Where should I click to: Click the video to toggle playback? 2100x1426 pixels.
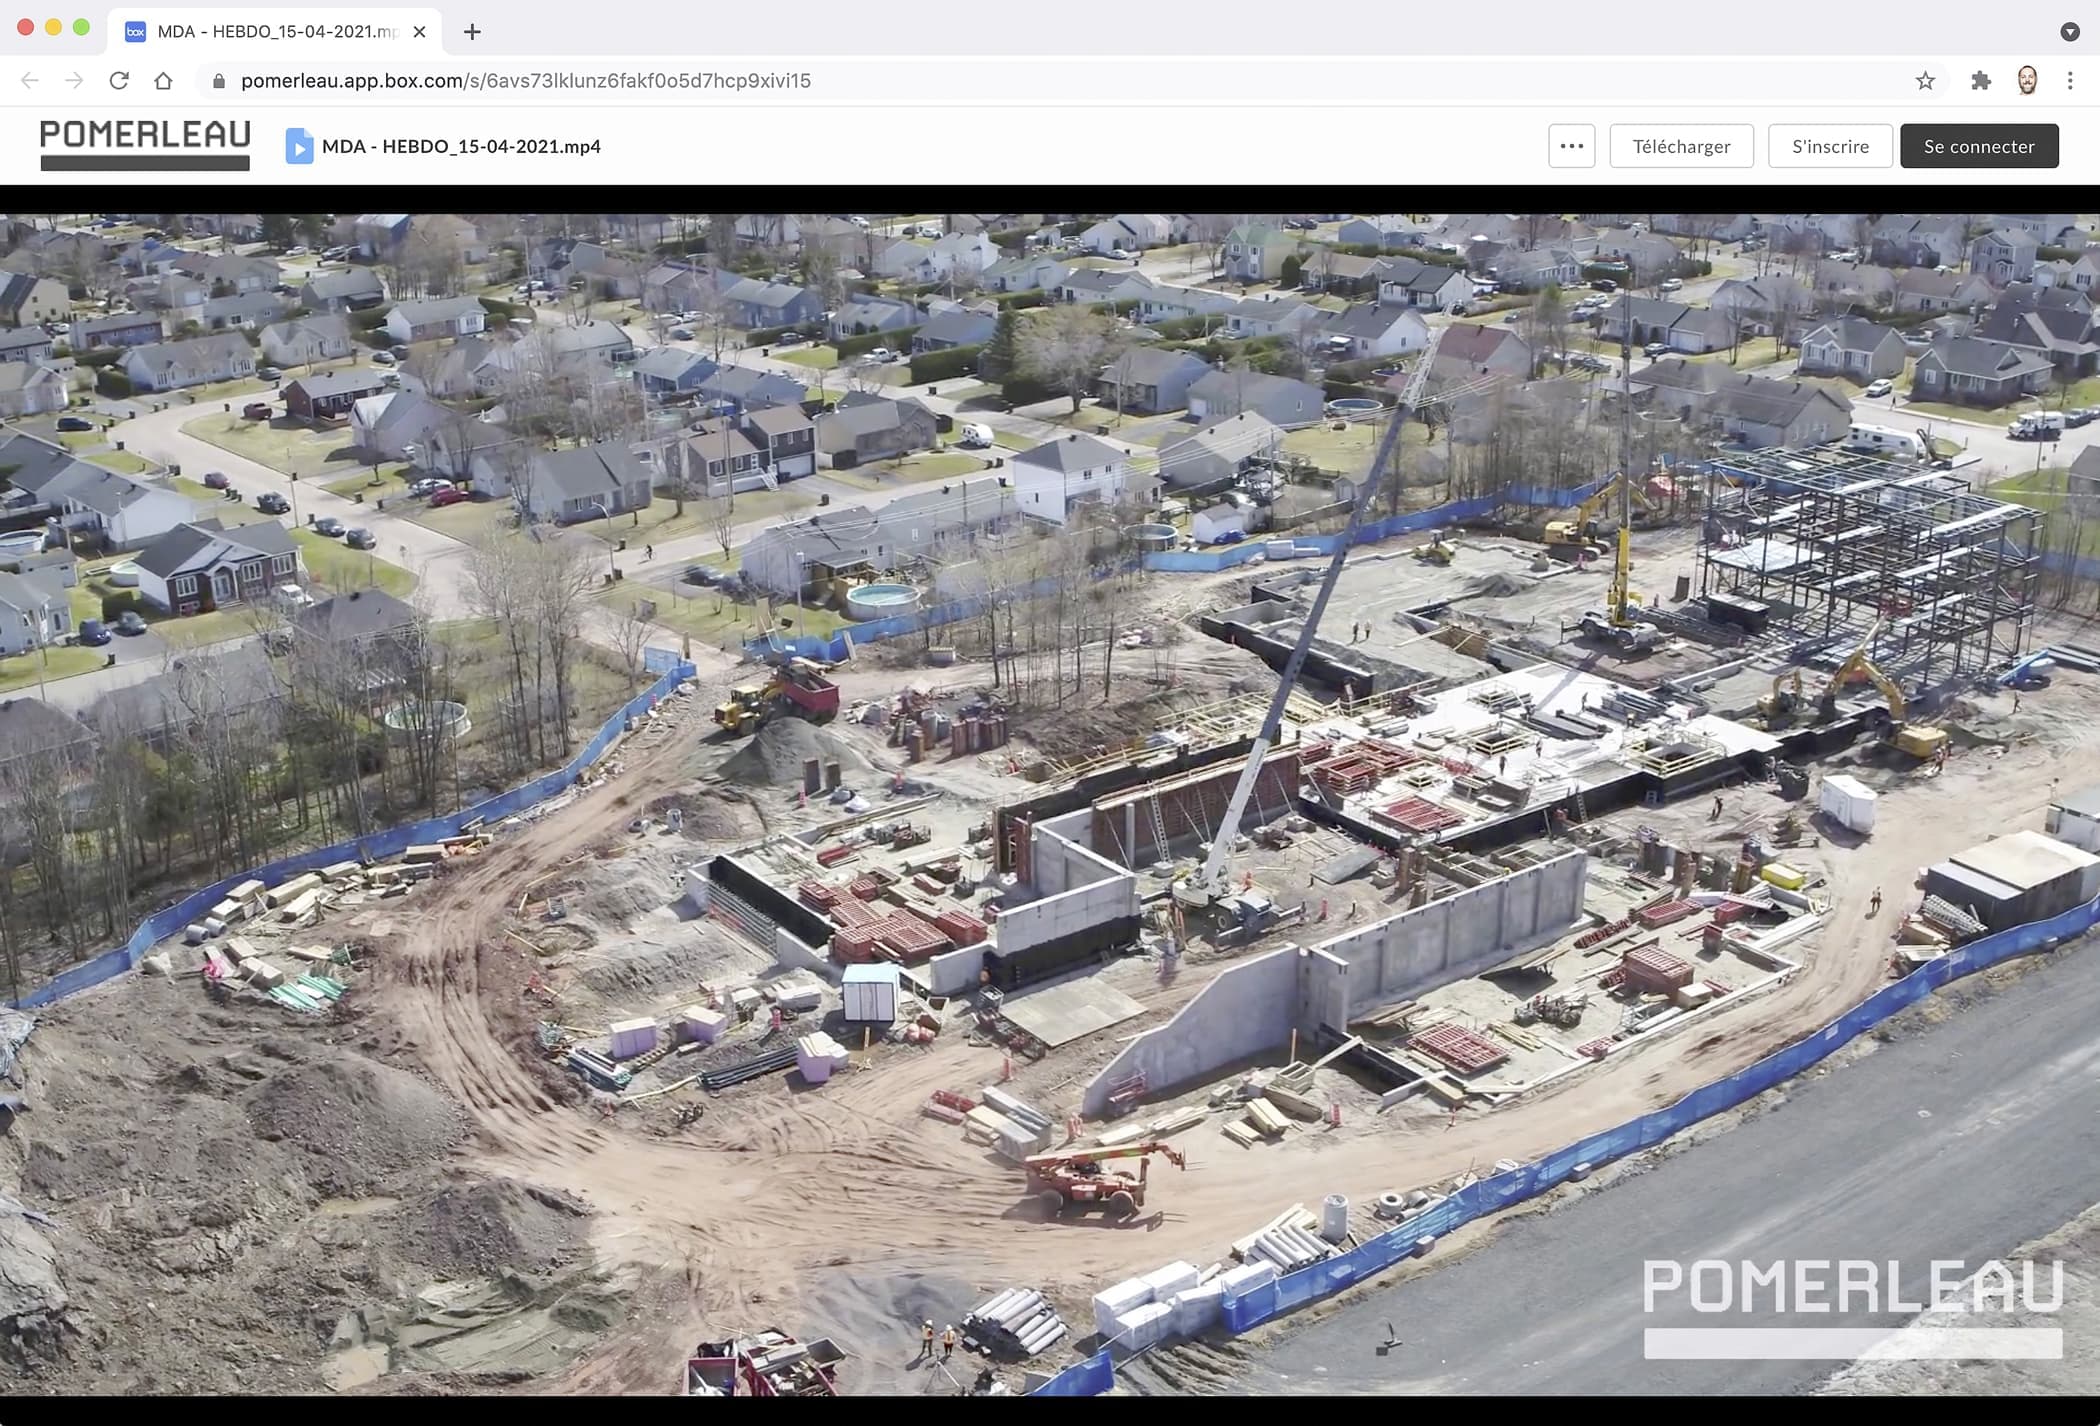tap(1050, 805)
